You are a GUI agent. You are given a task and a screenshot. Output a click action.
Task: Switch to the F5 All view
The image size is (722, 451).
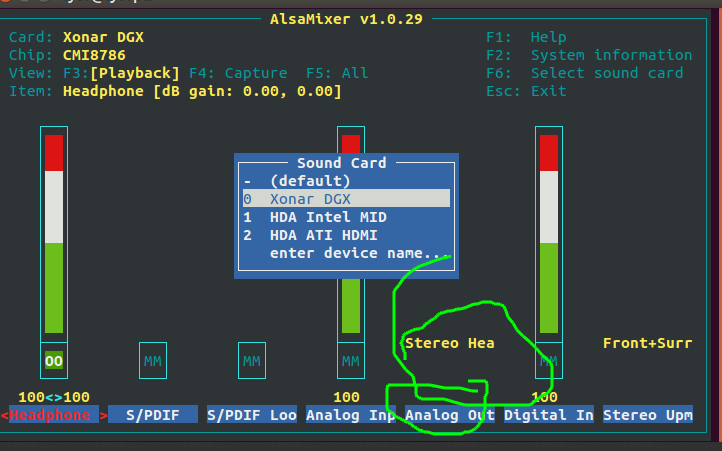tap(337, 73)
